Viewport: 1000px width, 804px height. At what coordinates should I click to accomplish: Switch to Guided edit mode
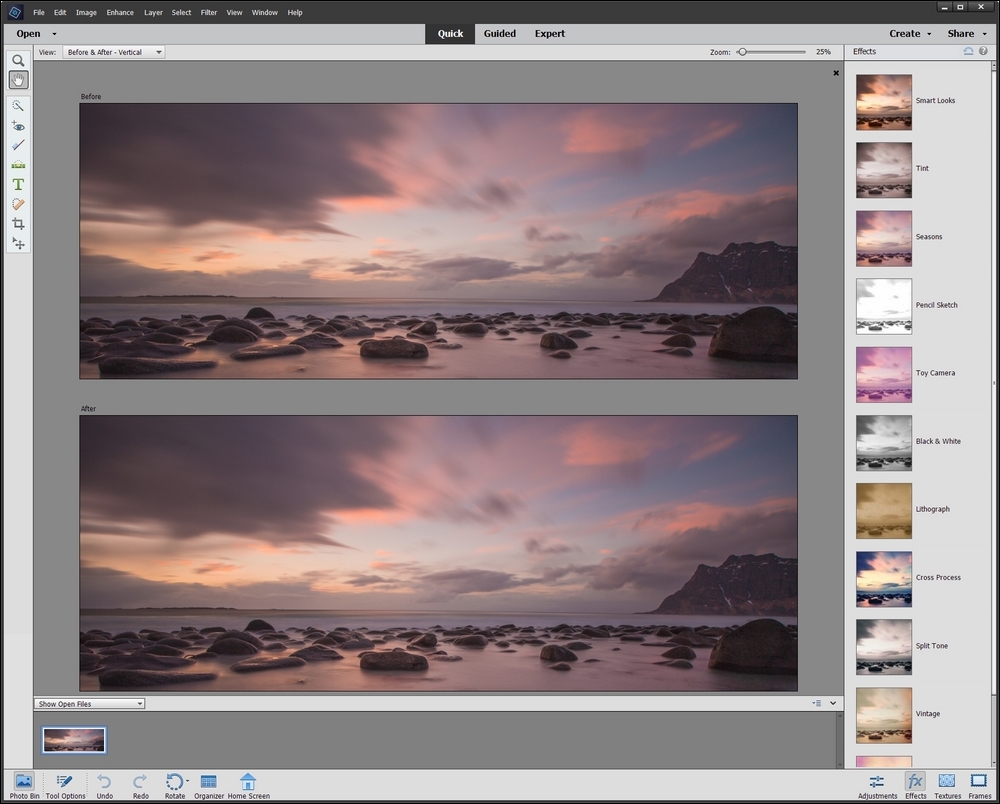(499, 34)
